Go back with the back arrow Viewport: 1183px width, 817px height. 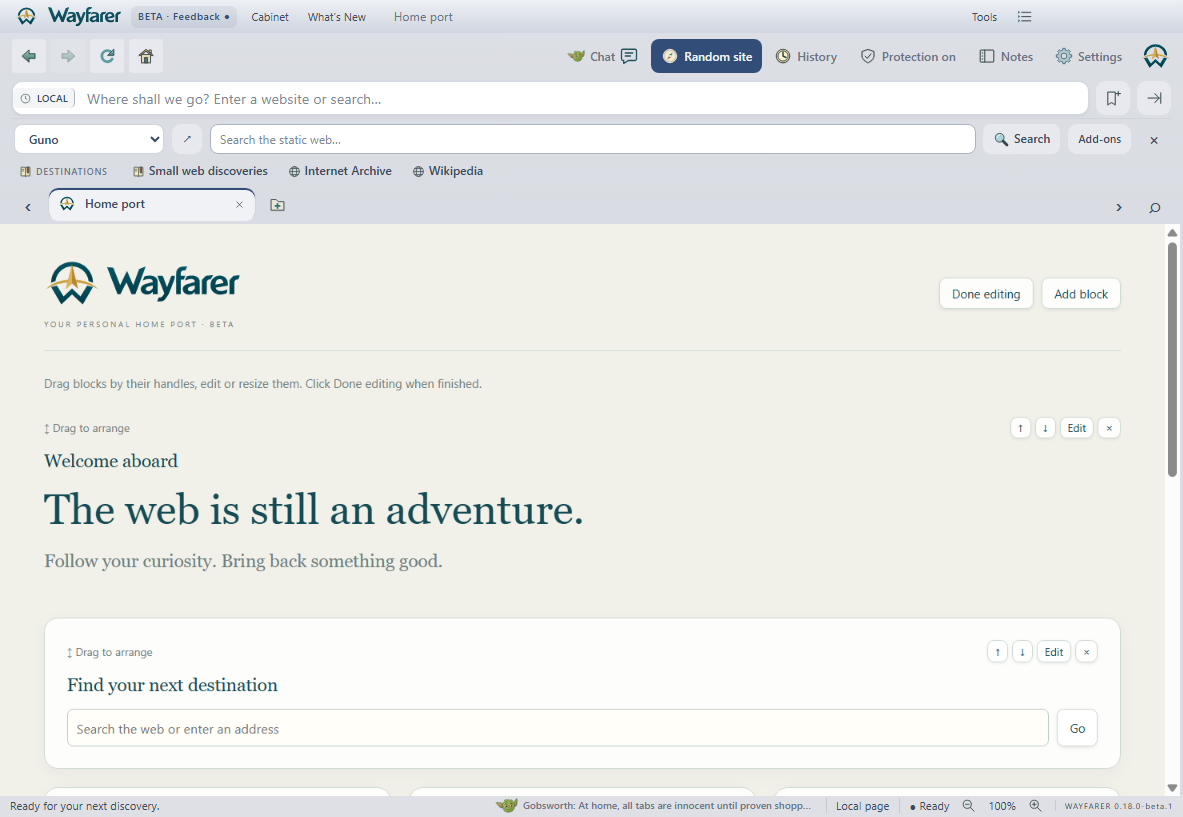pyautogui.click(x=29, y=56)
